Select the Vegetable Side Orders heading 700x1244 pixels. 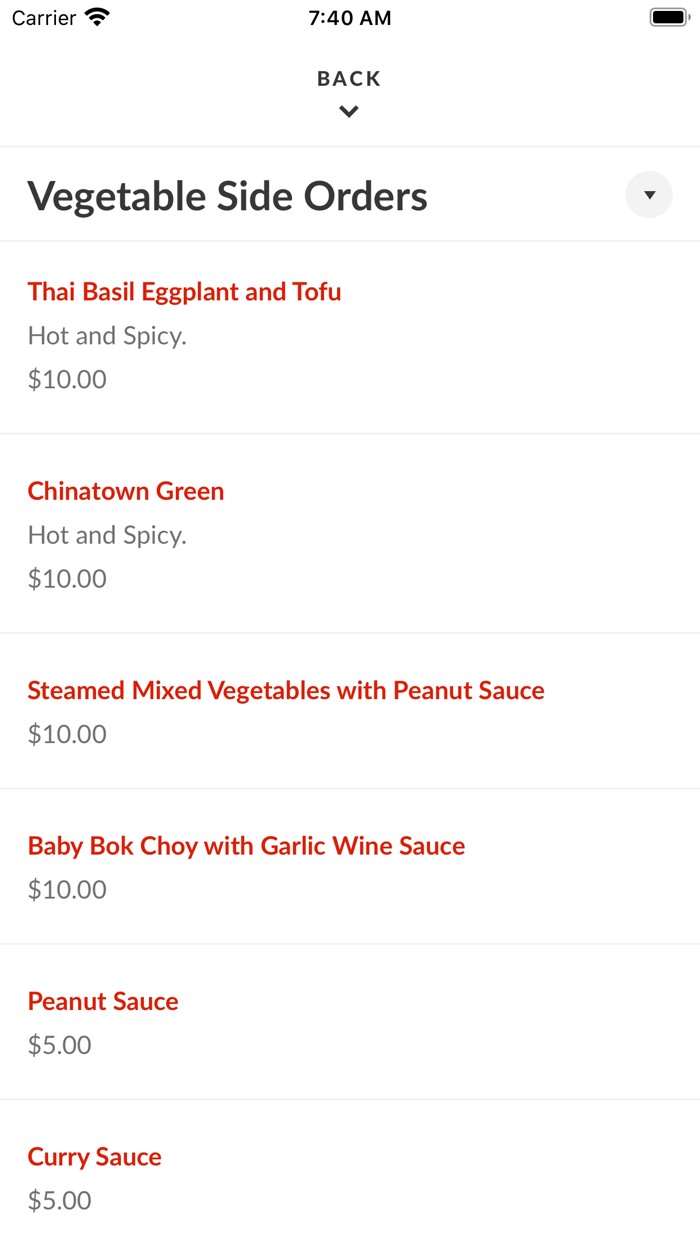click(x=228, y=196)
